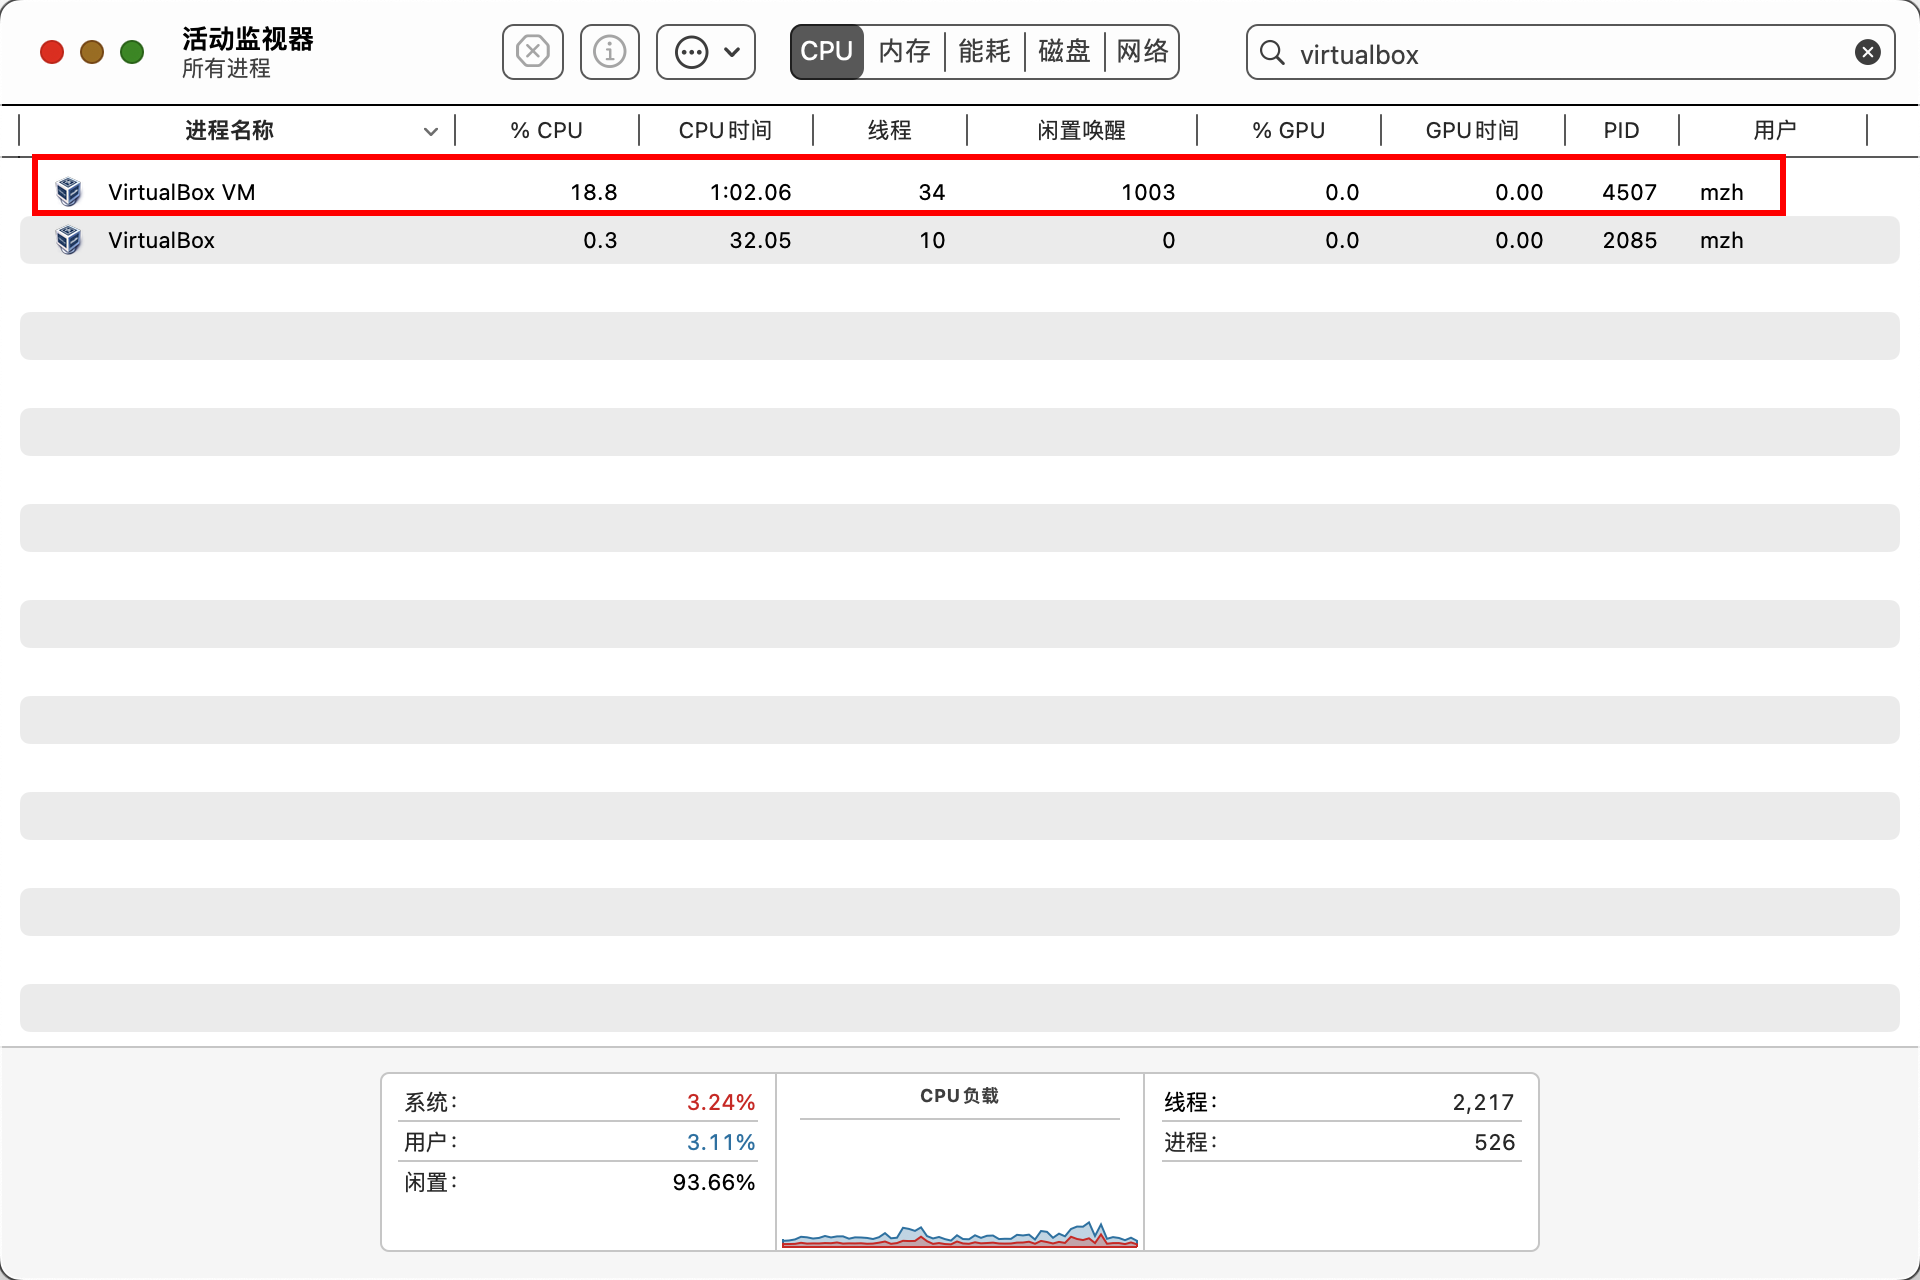Switch to the CPU tab
This screenshot has height=1280, width=1920.
point(827,52)
